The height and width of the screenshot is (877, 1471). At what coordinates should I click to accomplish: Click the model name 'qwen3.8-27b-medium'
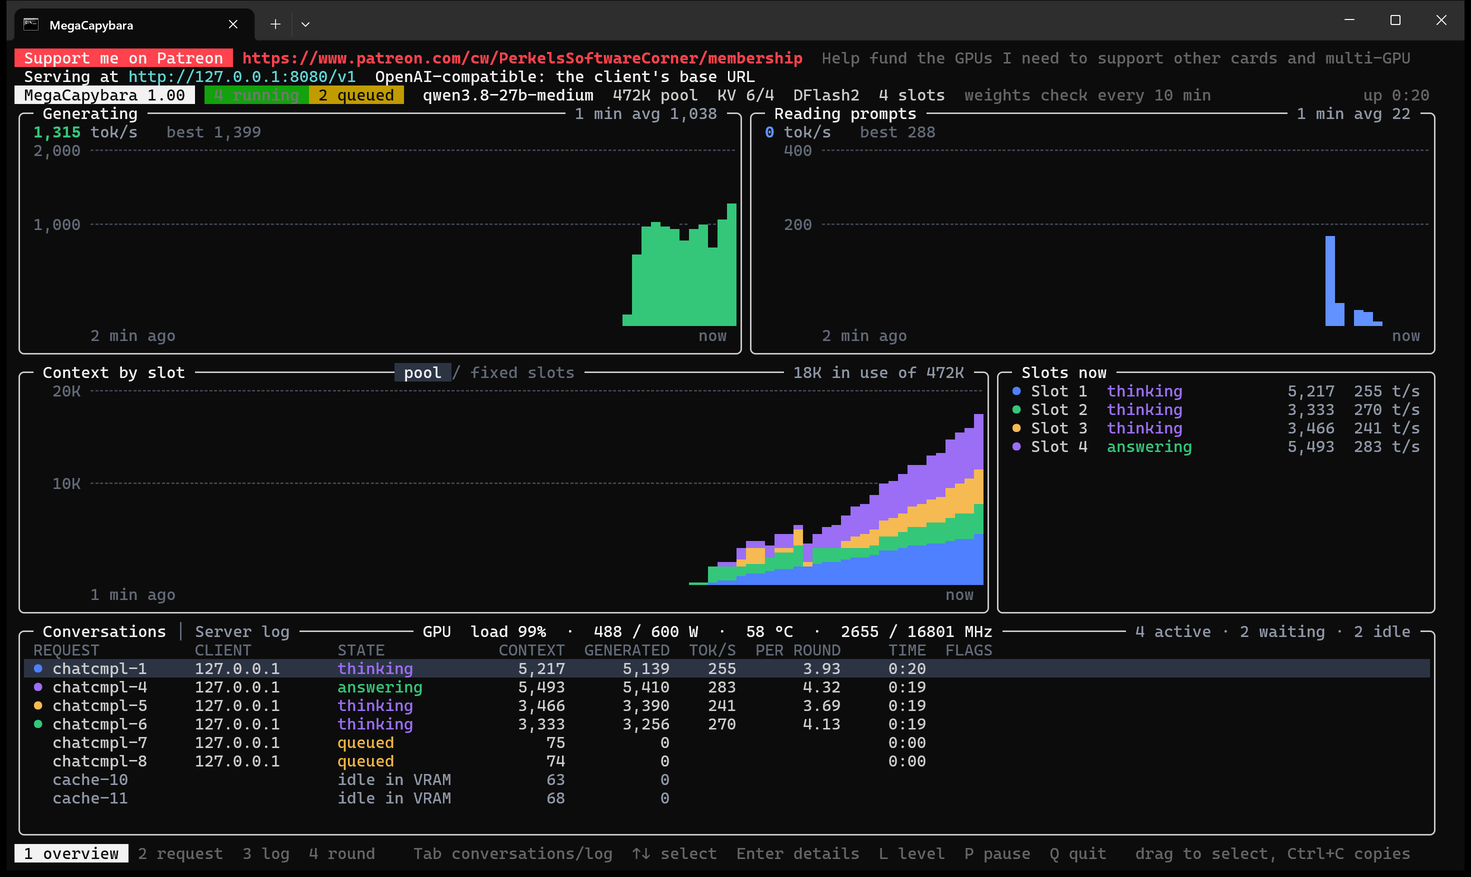[x=508, y=95]
